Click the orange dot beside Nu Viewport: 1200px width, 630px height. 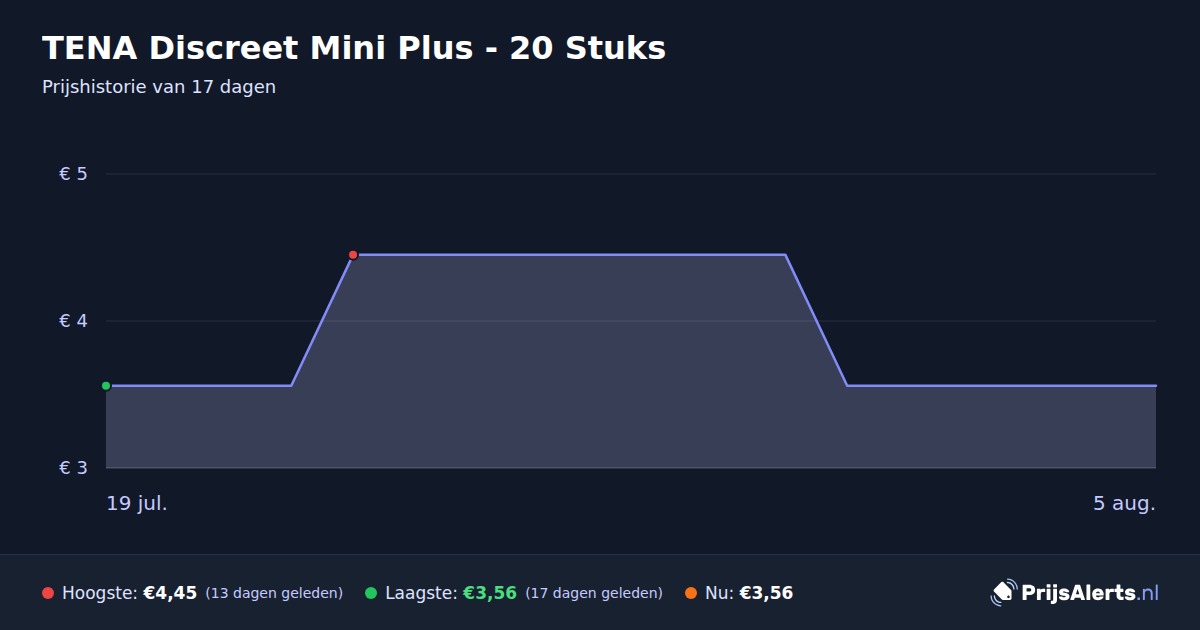click(691, 593)
